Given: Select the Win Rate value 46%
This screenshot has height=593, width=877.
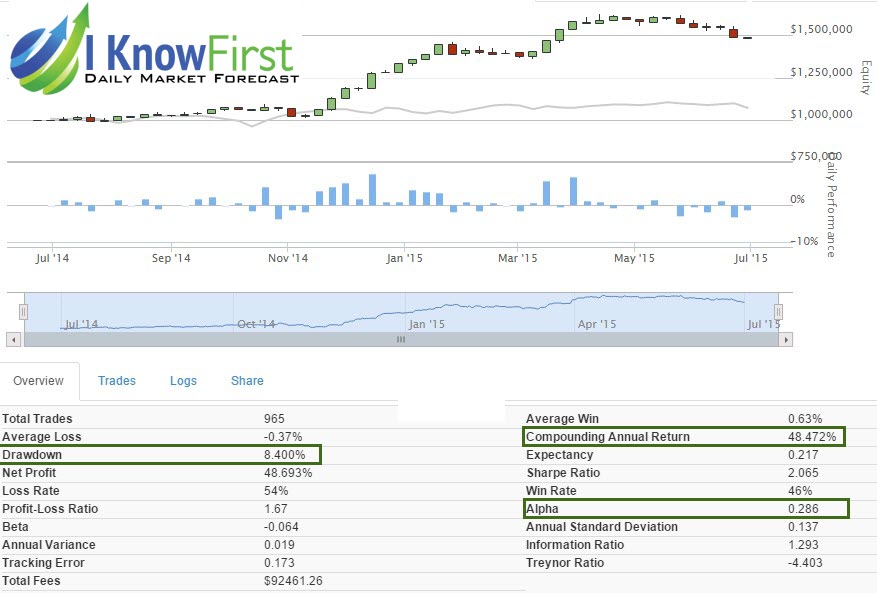Looking at the screenshot, I should click(800, 491).
